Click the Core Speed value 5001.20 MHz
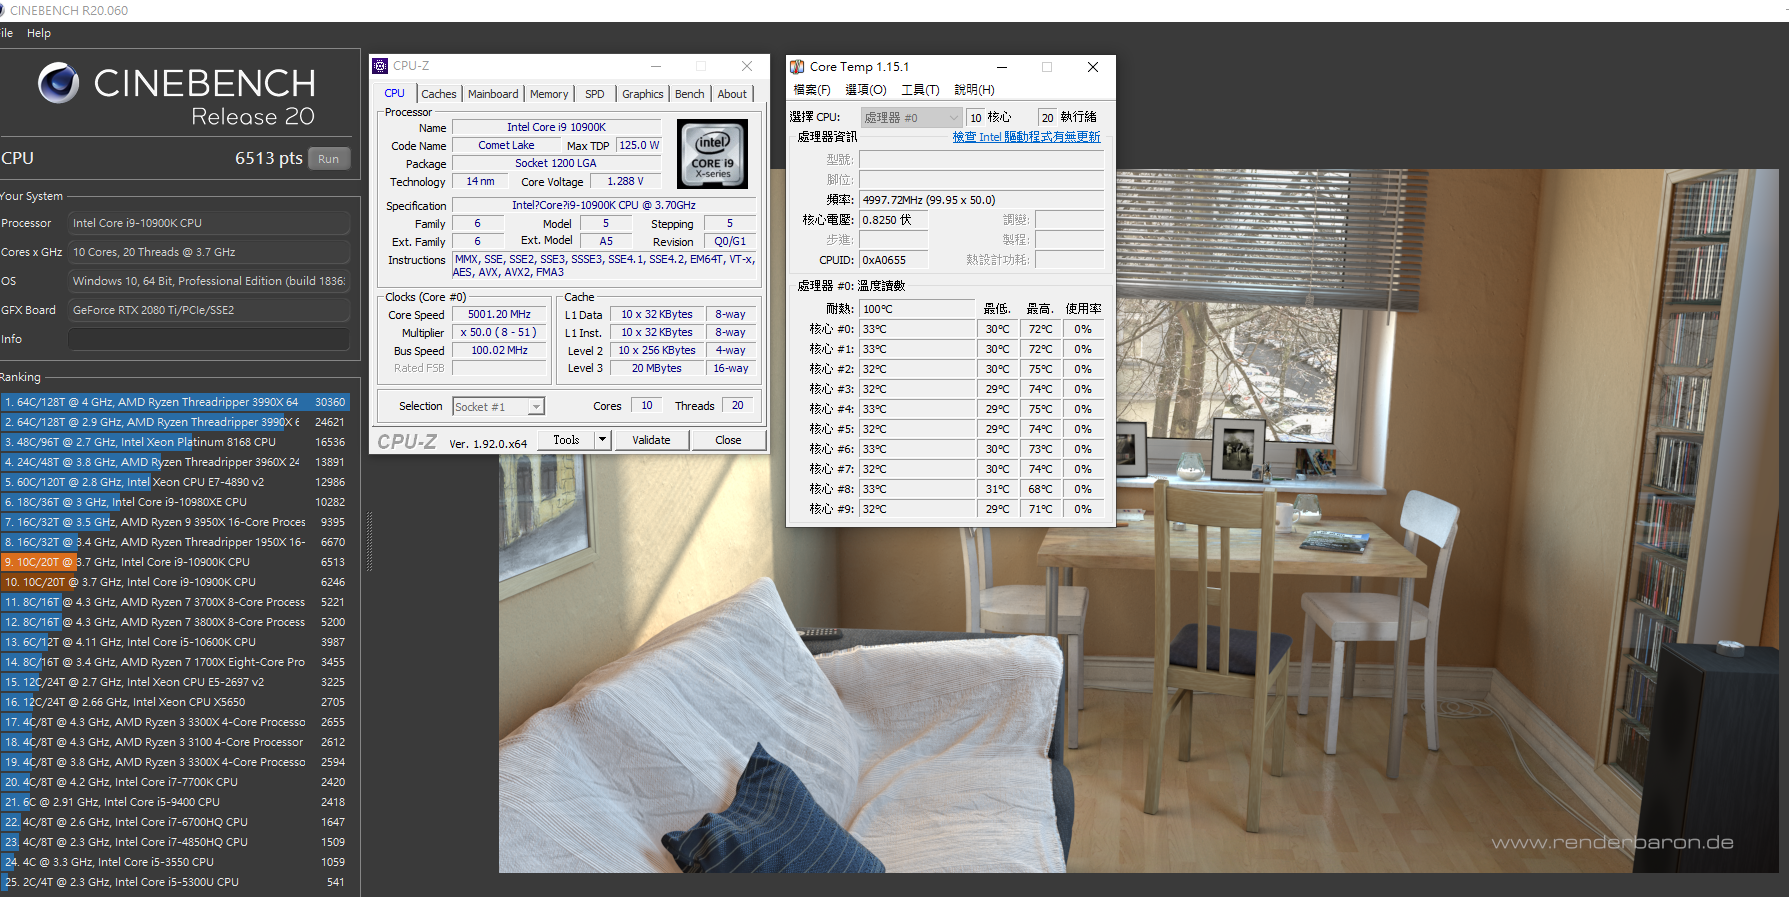Viewport: 1789px width, 897px height. tap(499, 314)
